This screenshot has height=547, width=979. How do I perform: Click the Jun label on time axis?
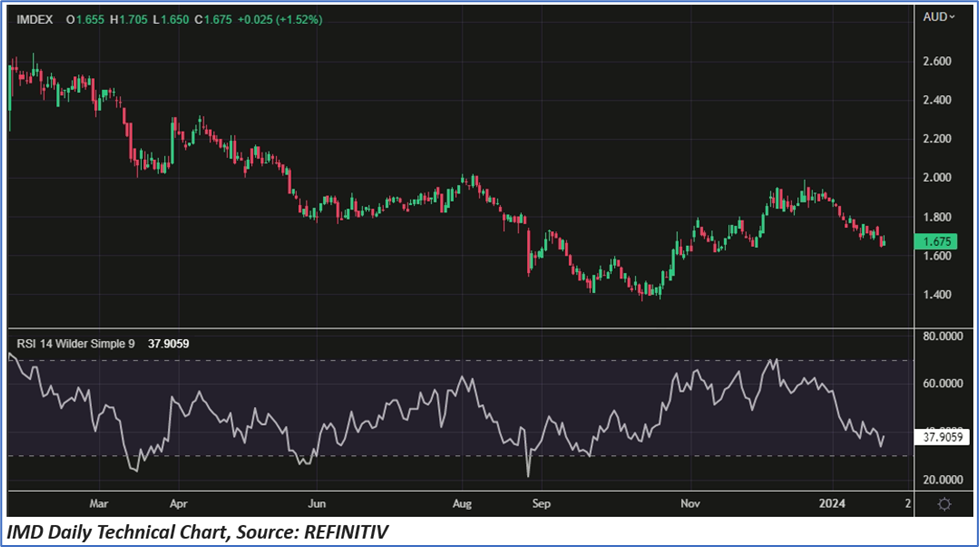pos(317,503)
